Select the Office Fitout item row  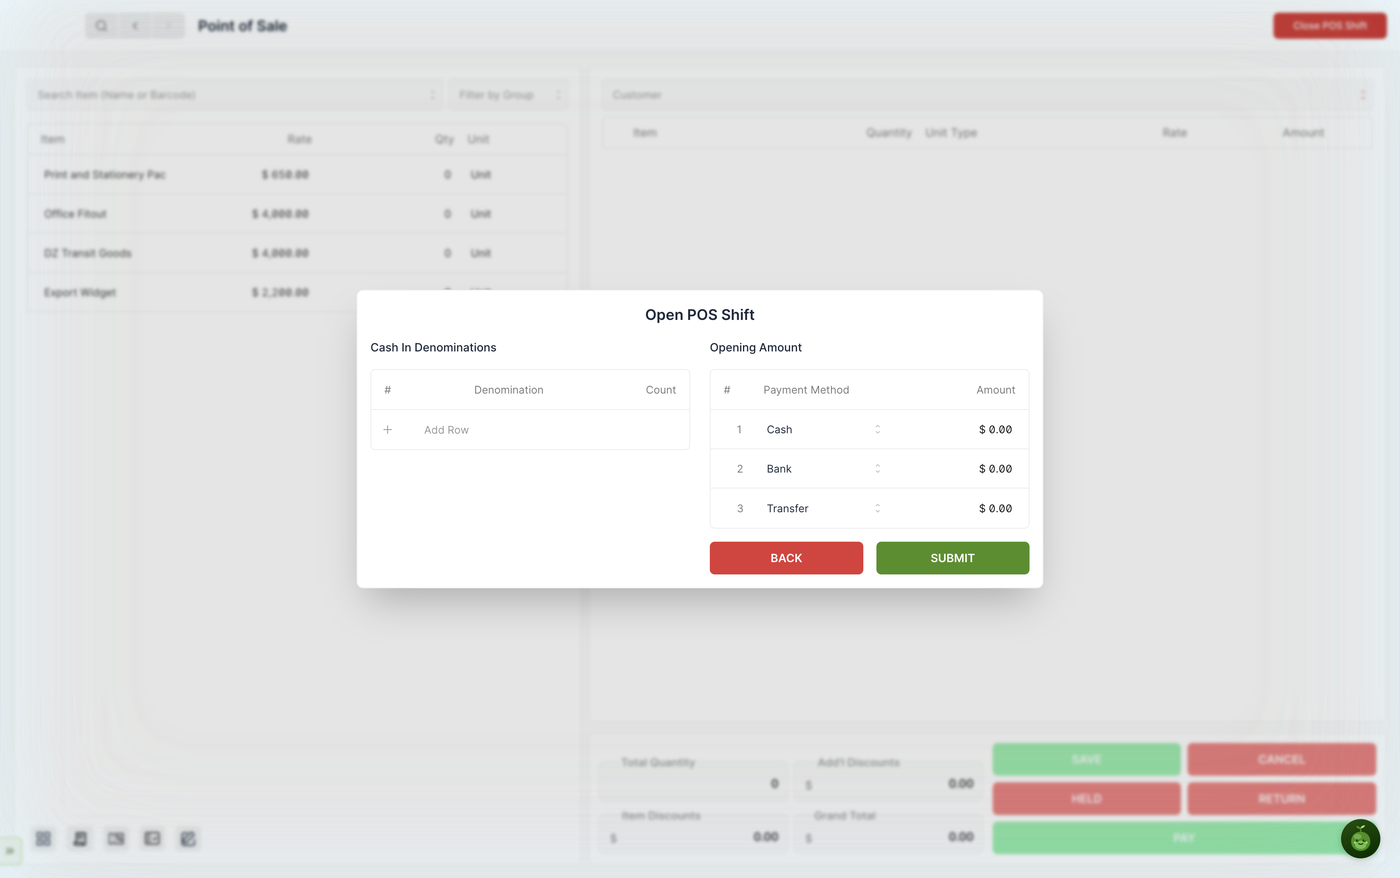click(x=298, y=214)
